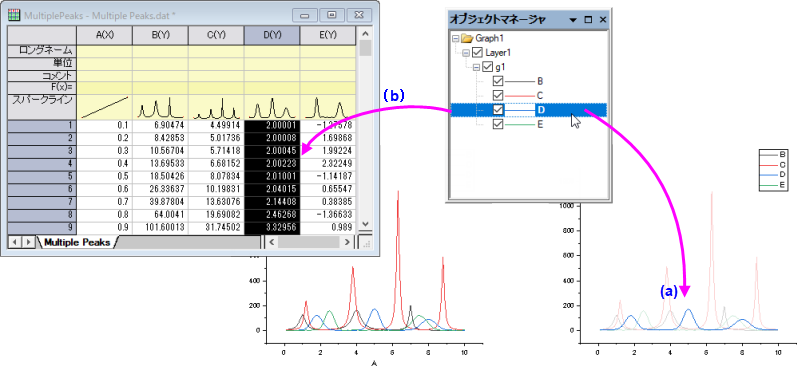This screenshot has height=366, width=797.
Task: Click the sparkline thumbnail of column A
Action: coord(104,107)
